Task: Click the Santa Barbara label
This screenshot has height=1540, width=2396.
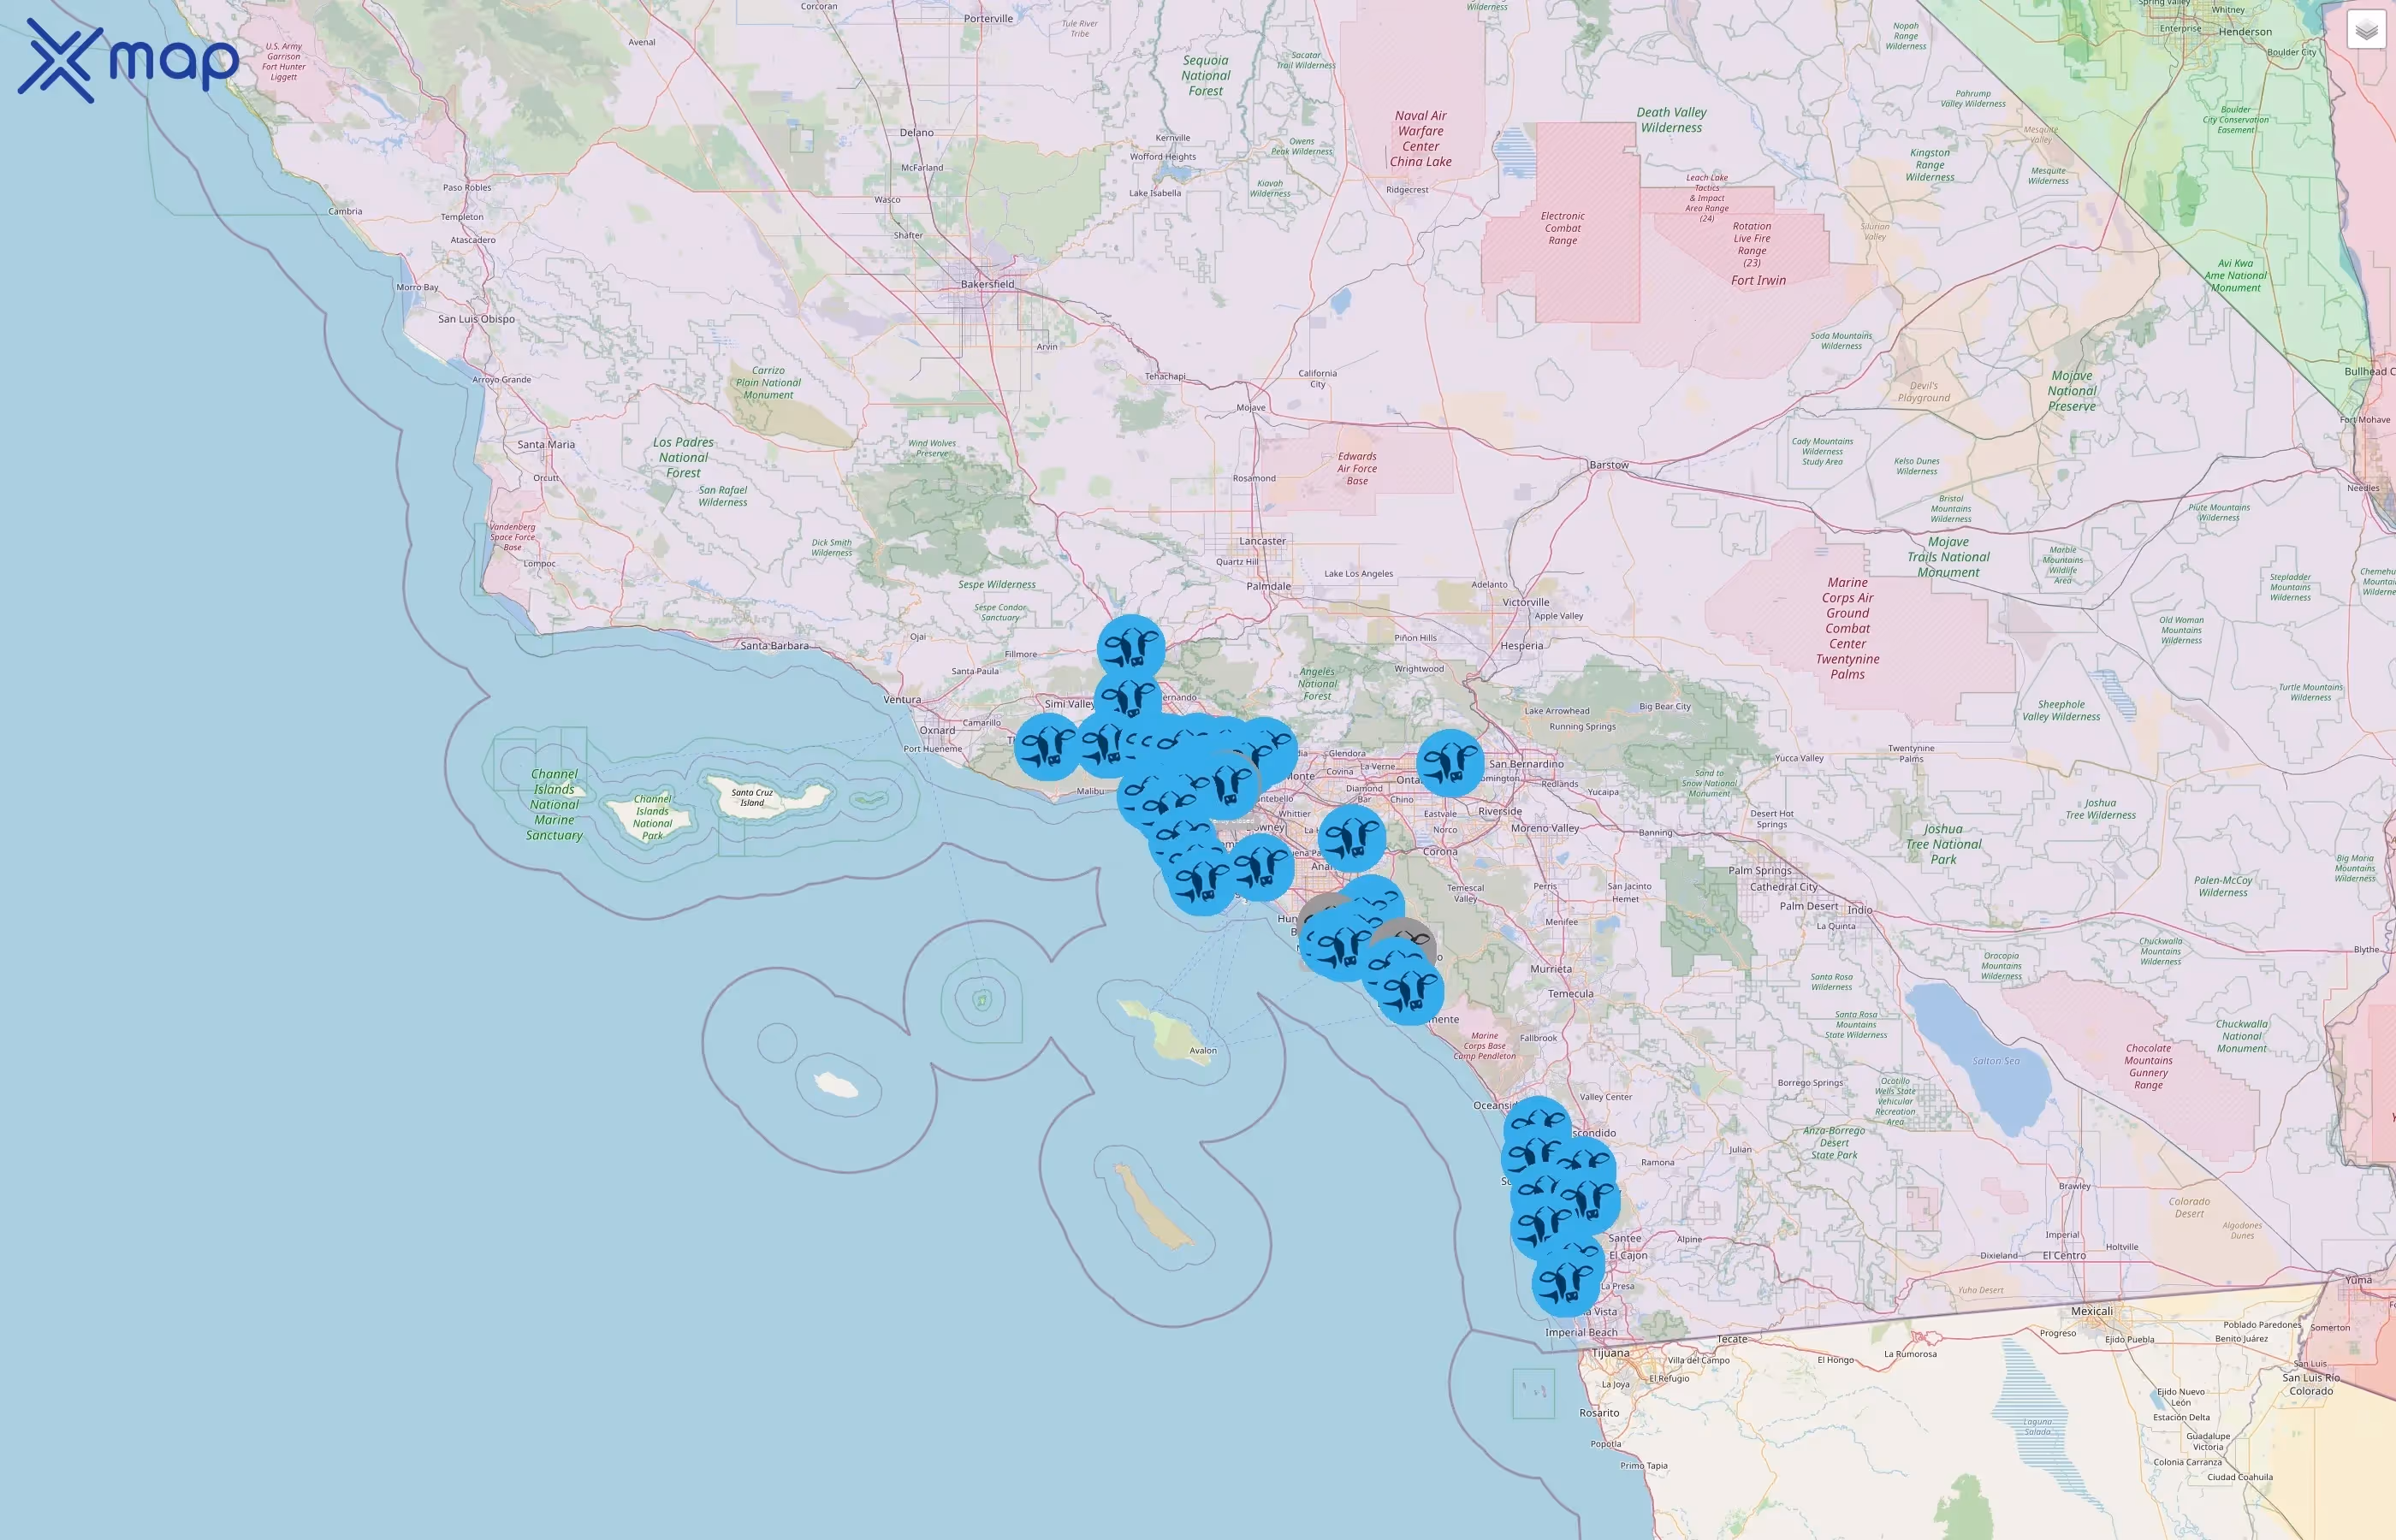Action: 774,645
